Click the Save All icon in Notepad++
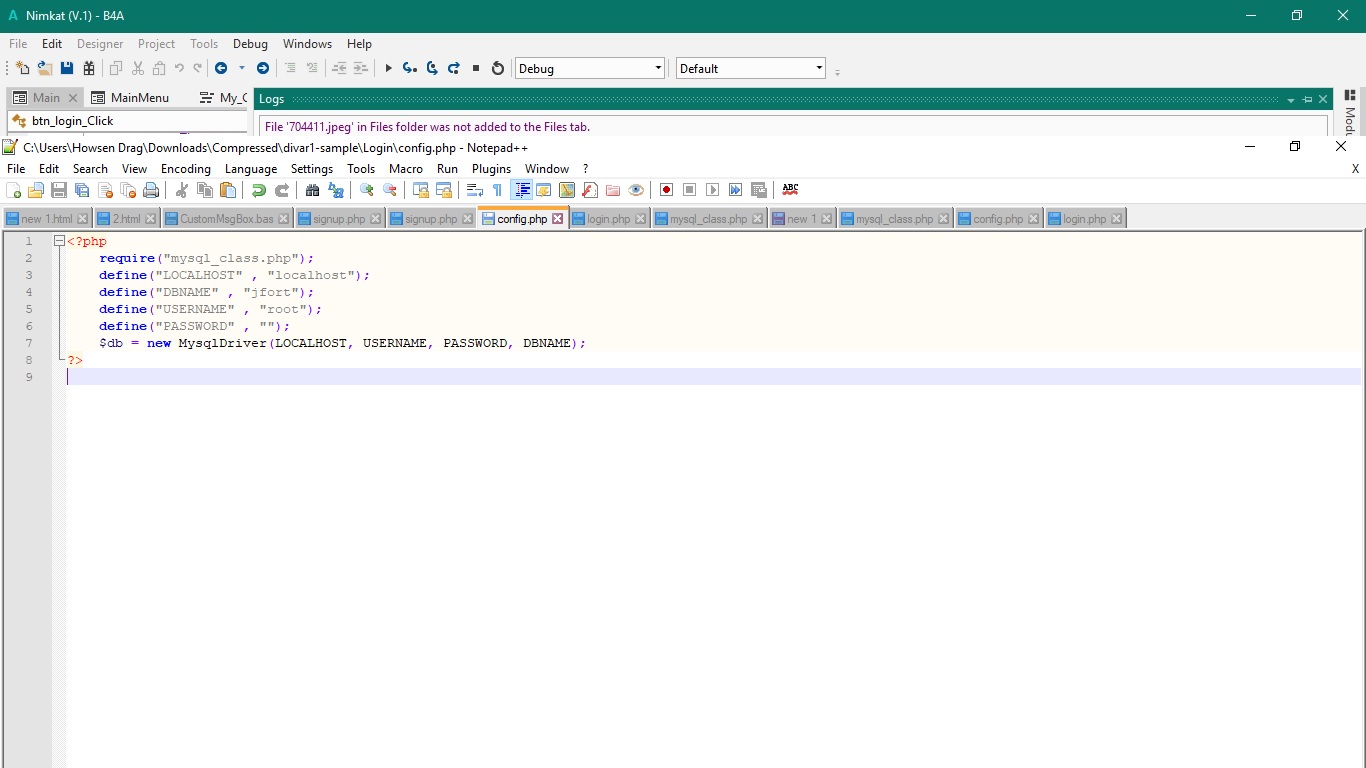The width and height of the screenshot is (1366, 768). pos(82,190)
